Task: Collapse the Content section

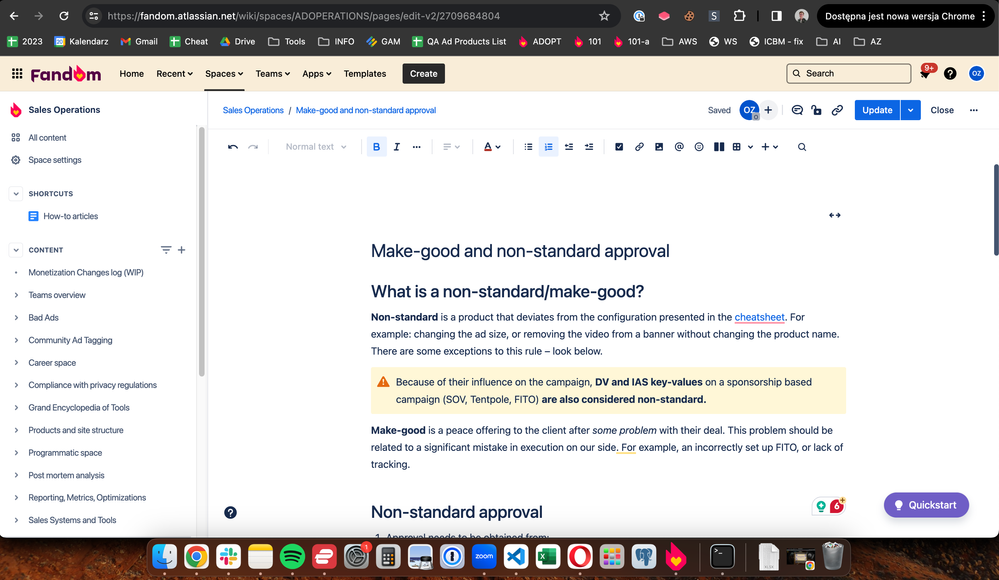Action: [16, 250]
